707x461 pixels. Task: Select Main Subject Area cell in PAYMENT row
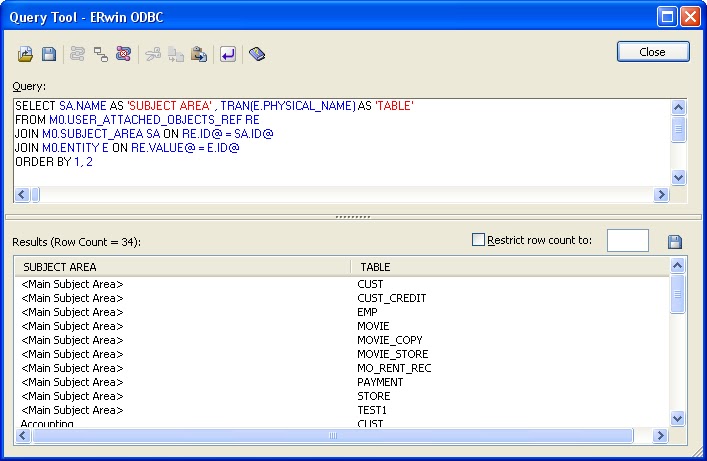(x=72, y=382)
